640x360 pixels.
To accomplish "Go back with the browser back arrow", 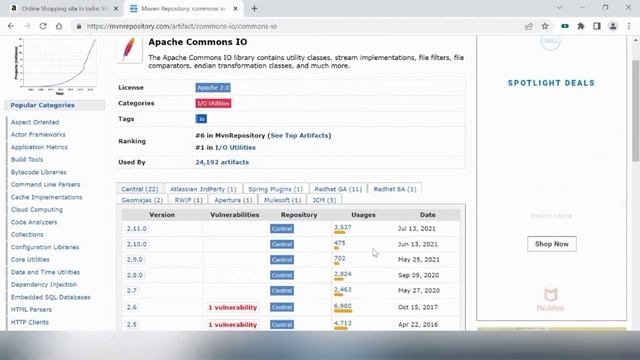I will coord(11,26).
